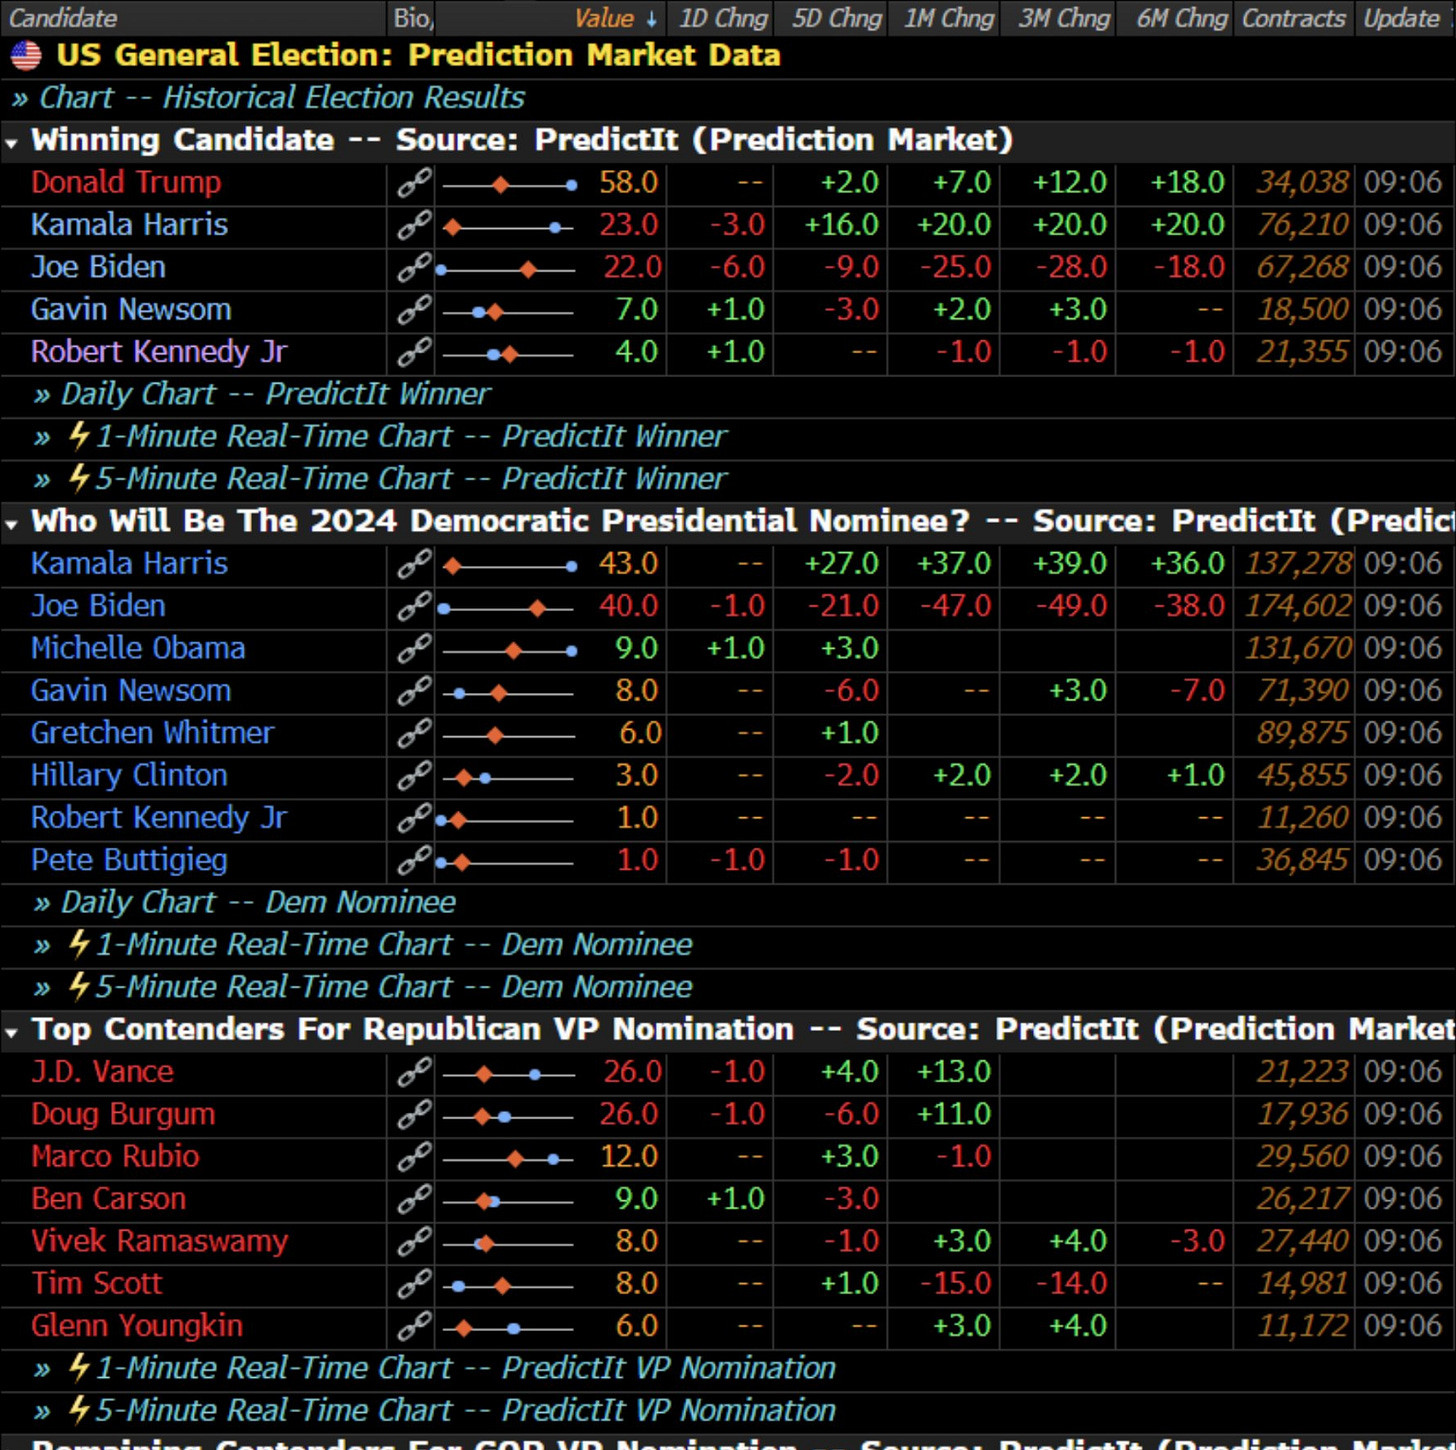Open bio link icon for J.D. Vance
This screenshot has height=1450, width=1456.
coord(414,1072)
